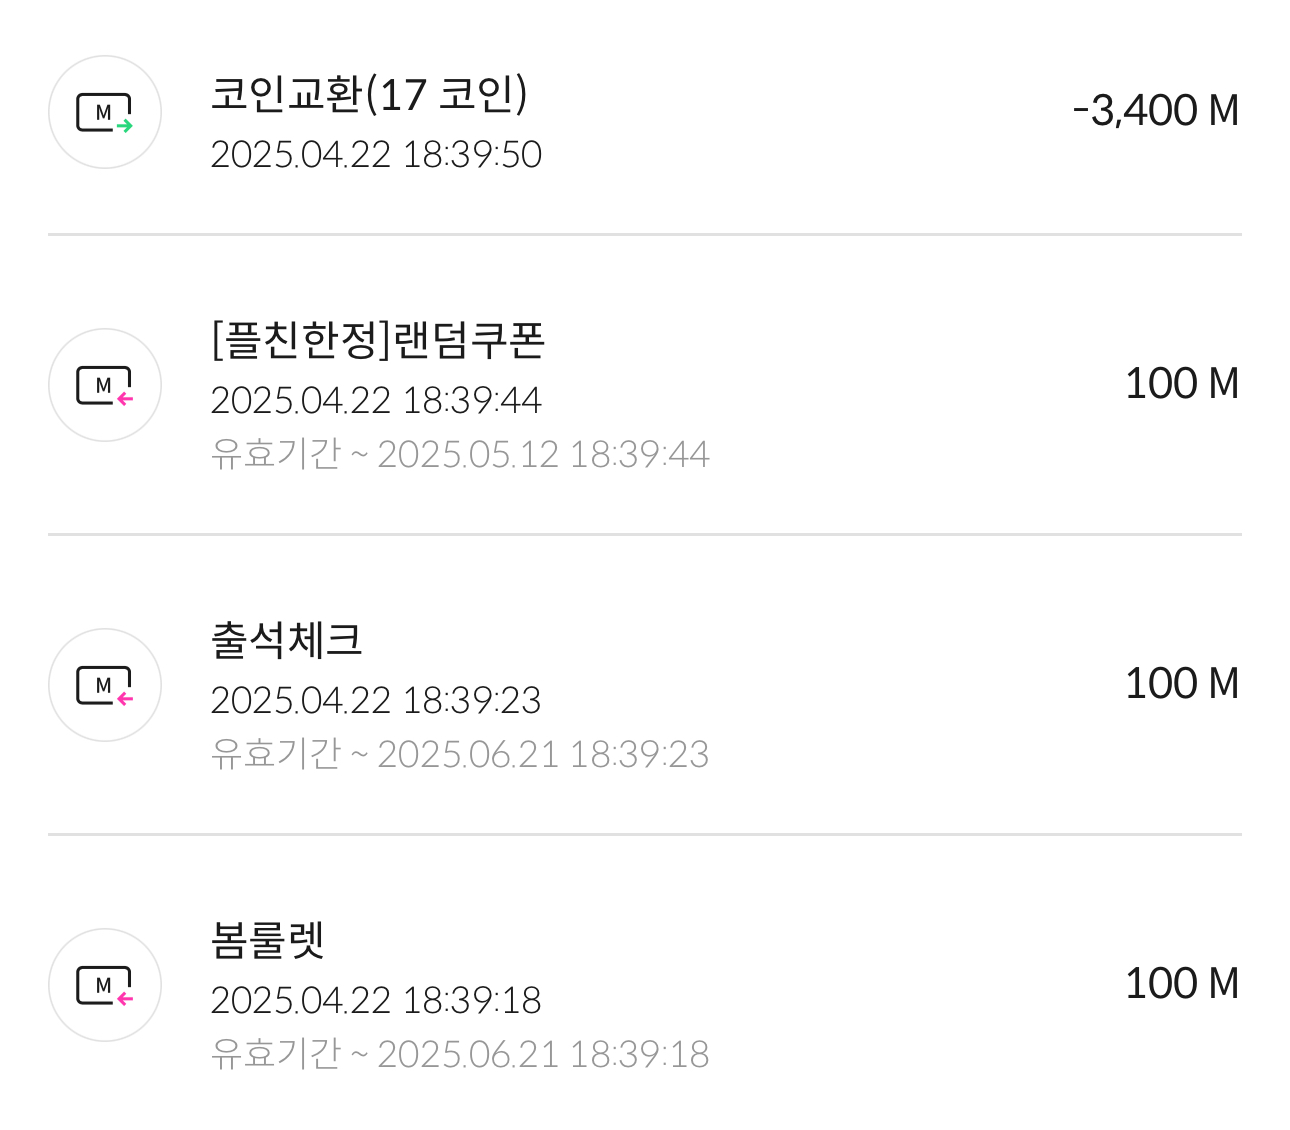Viewport: 1290px width, 1130px height.
Task: Click the green arrow on exchange icon
Action: click(x=125, y=126)
